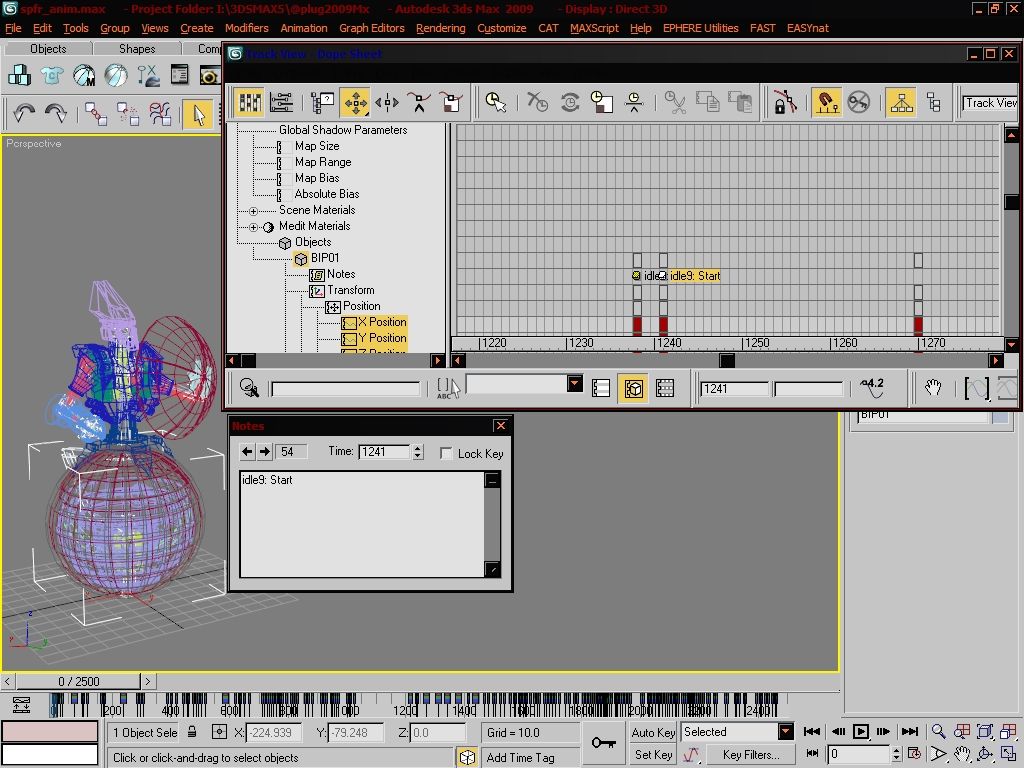Viewport: 1024px width, 768px height.
Task: Switch to Edit Ranges mode
Action: click(x=281, y=103)
